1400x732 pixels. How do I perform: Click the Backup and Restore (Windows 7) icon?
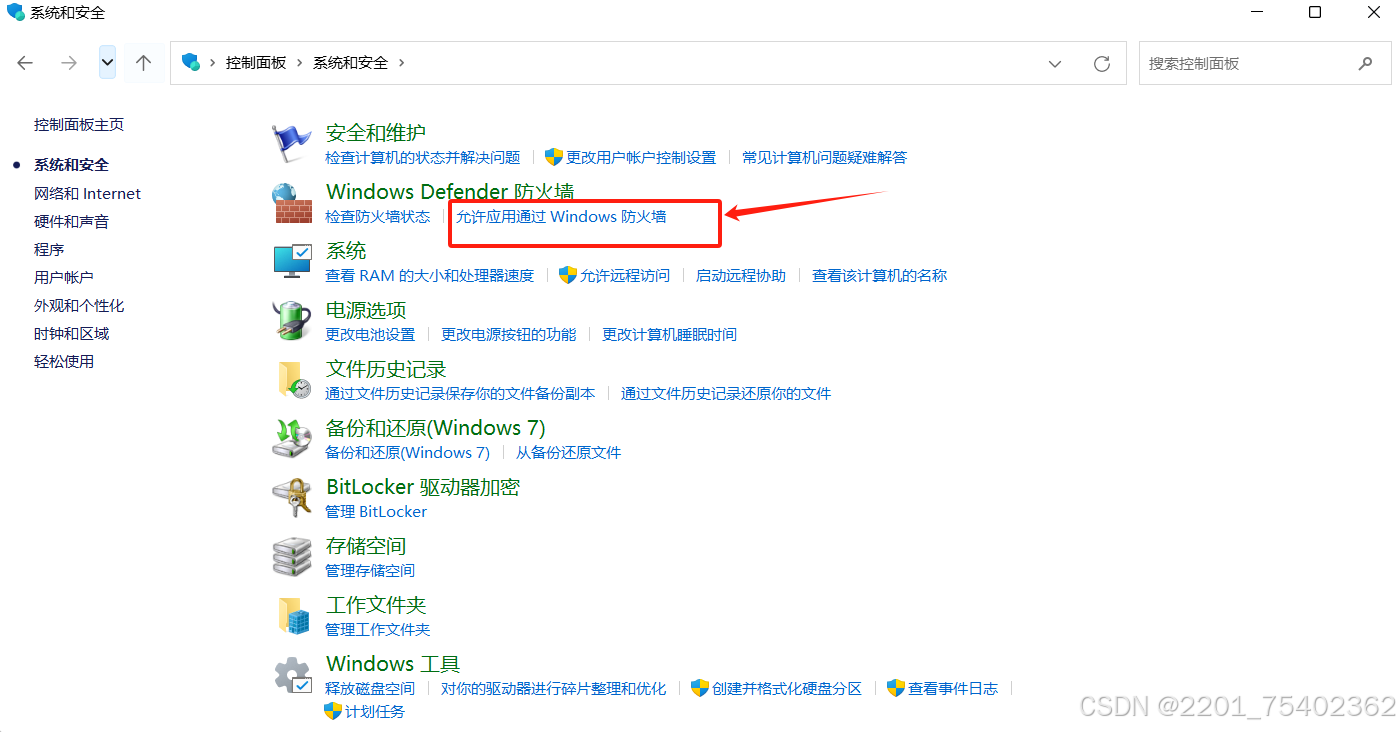(x=292, y=439)
